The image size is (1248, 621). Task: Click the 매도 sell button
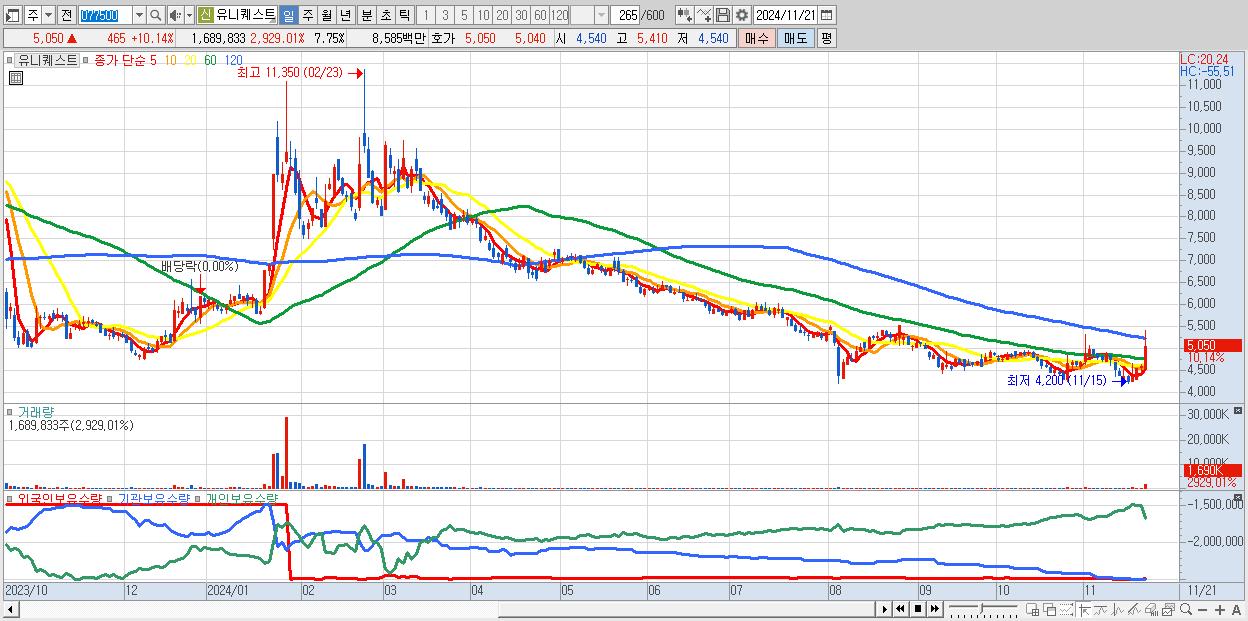tap(795, 38)
